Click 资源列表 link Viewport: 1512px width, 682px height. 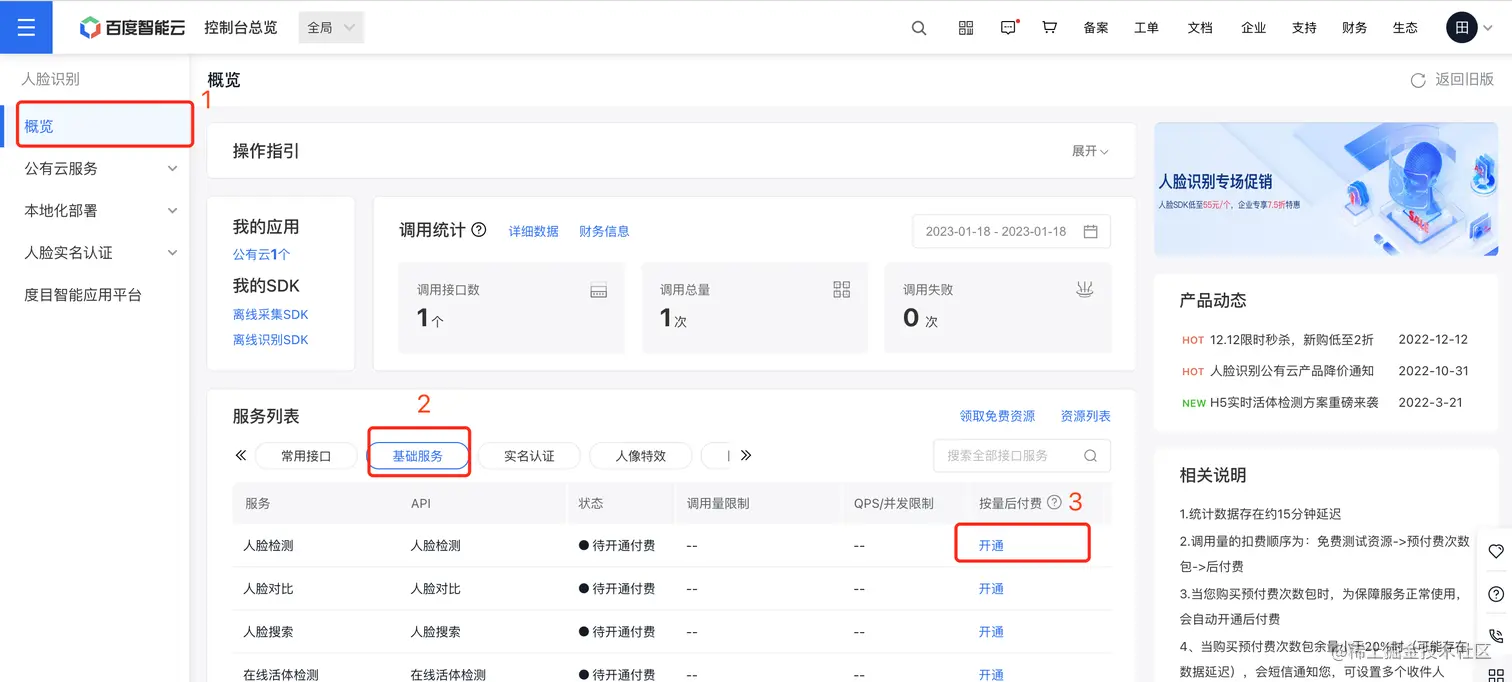1086,416
